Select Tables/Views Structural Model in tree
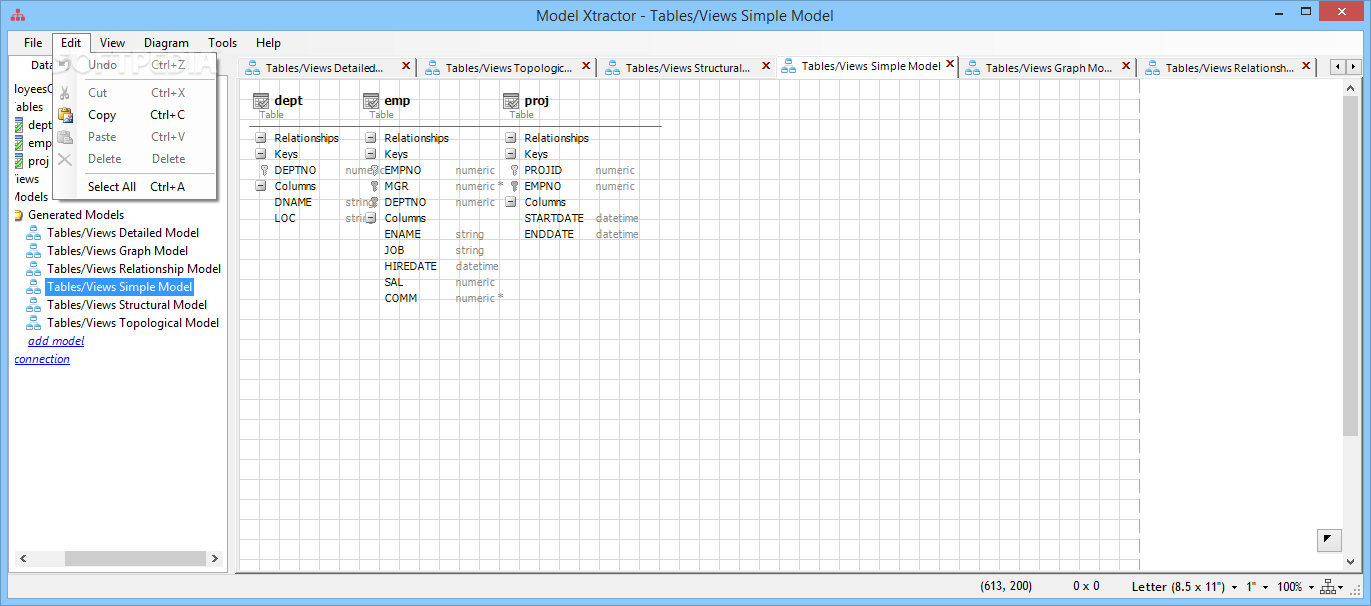This screenshot has height=606, width=1371. (x=127, y=305)
